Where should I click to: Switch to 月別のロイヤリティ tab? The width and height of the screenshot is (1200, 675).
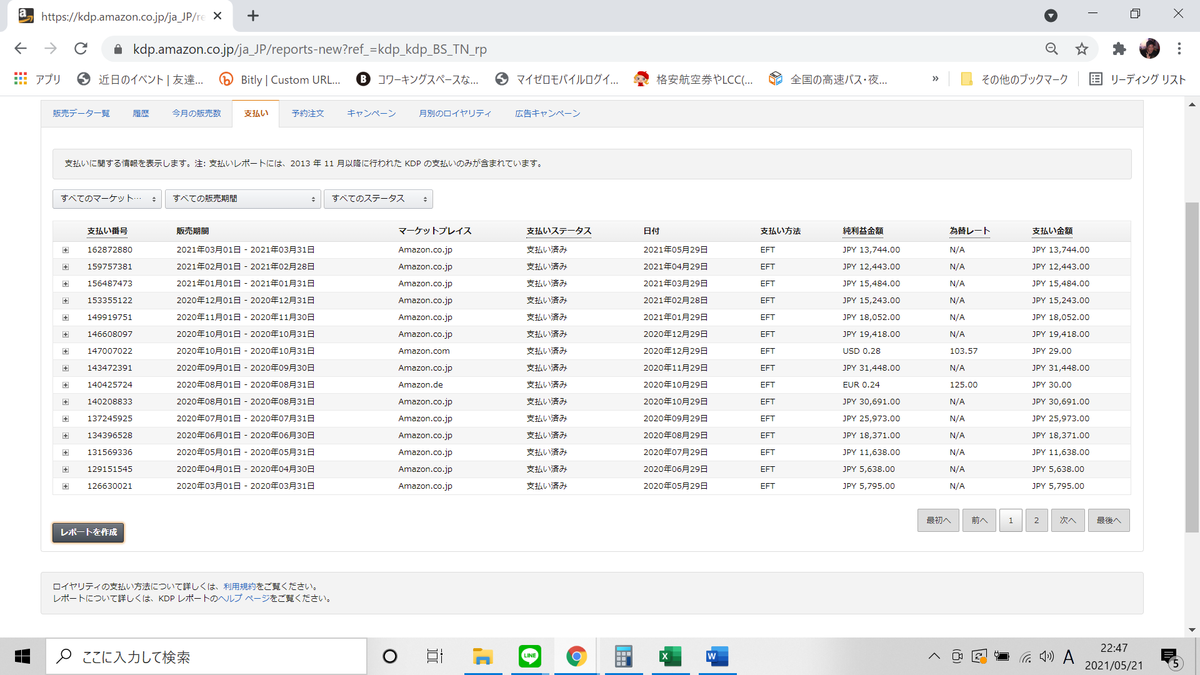(x=455, y=114)
